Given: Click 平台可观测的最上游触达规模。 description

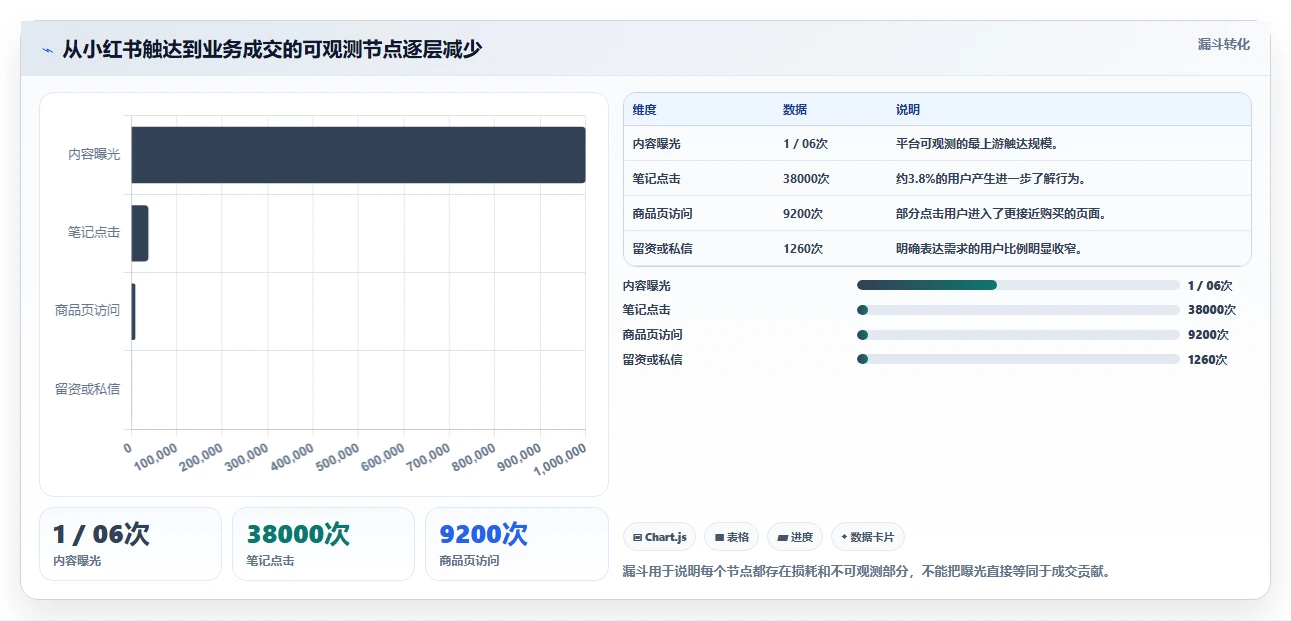Looking at the screenshot, I should pos(978,144).
